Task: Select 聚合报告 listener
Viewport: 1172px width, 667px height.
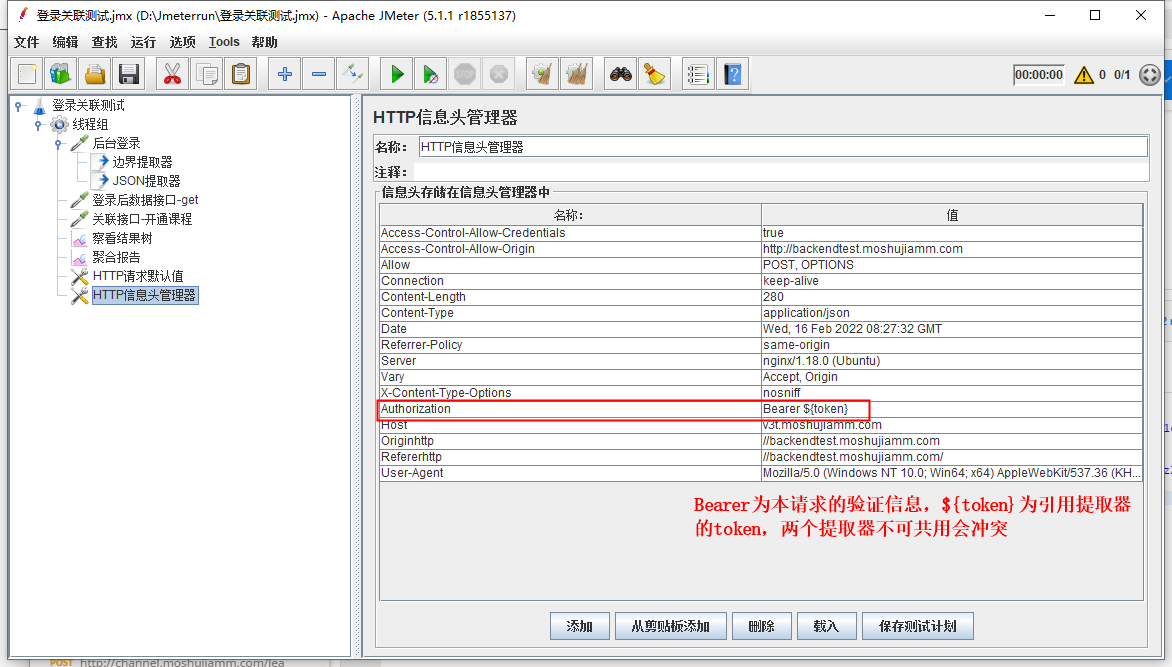Action: point(116,257)
